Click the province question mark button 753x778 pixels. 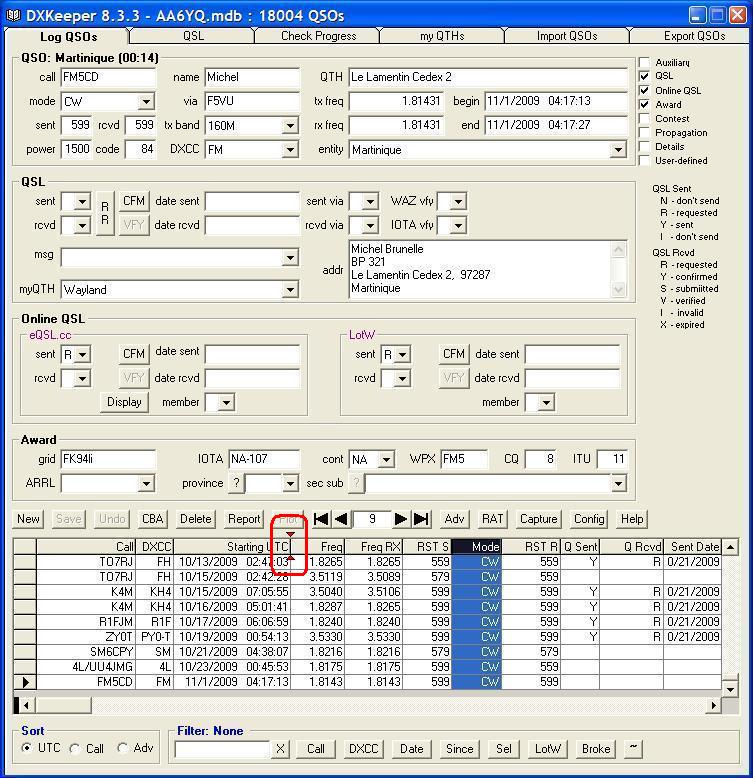pyautogui.click(x=236, y=483)
